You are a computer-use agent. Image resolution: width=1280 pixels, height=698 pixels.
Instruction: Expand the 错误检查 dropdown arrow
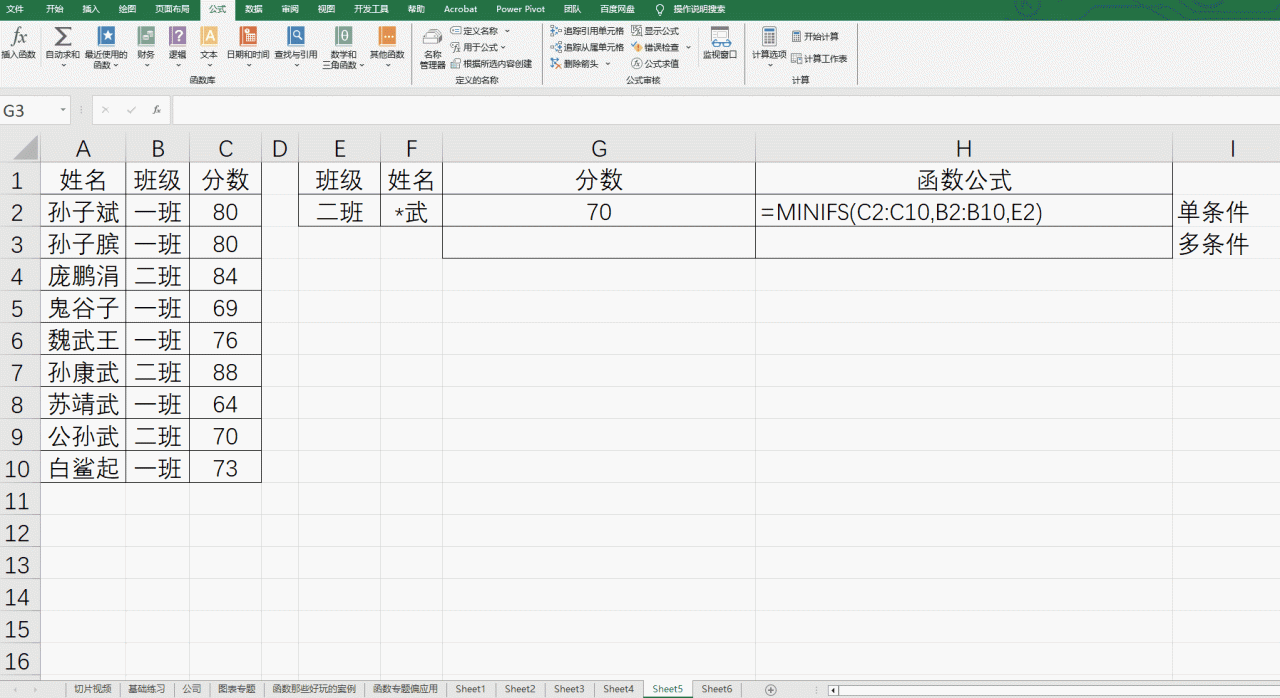pos(688,47)
